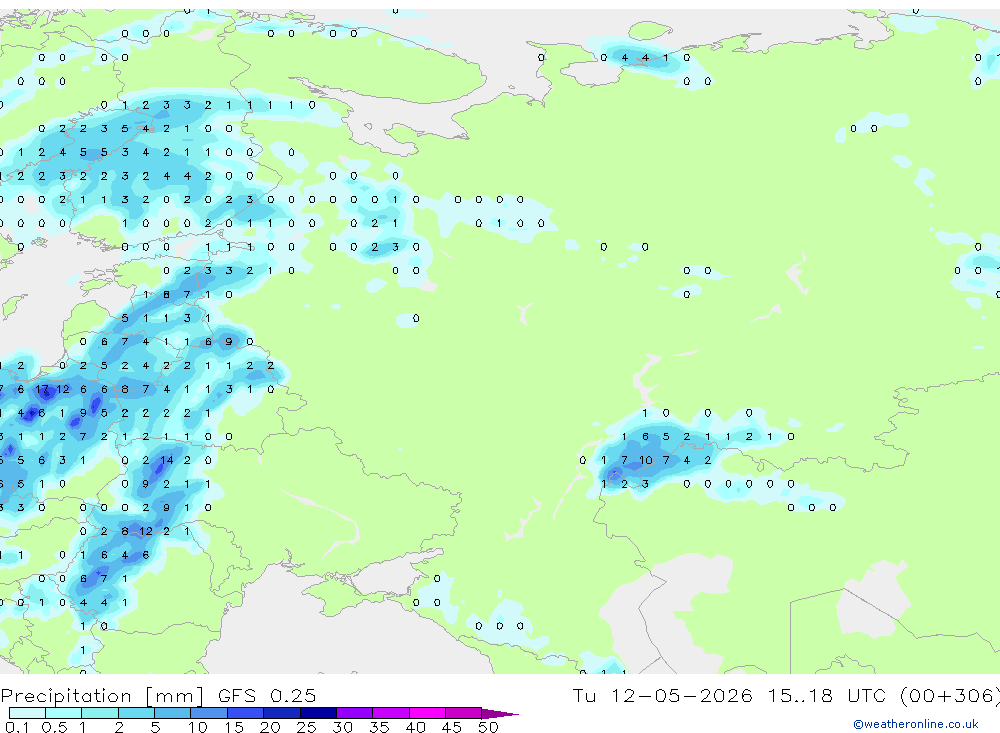Click the 30–35 mm violet legend swatch
Screen dimensions: 1000x733
(355, 713)
